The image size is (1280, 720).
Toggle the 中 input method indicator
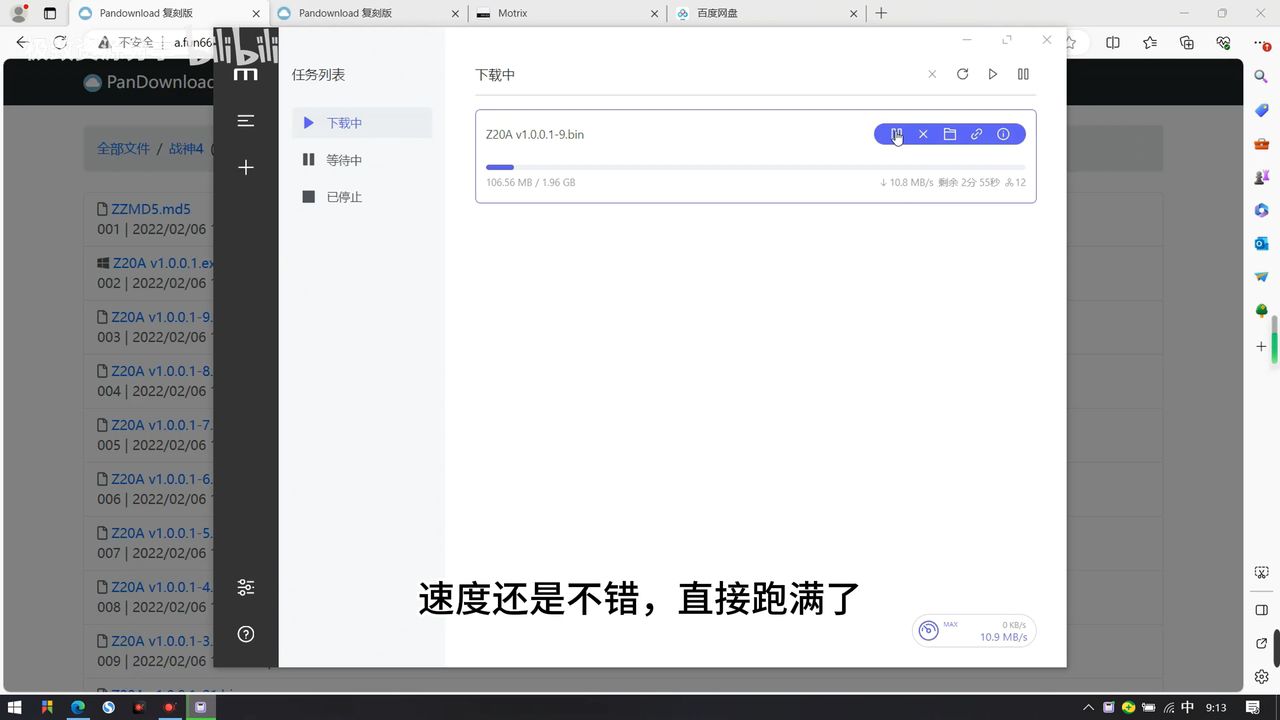1188,707
